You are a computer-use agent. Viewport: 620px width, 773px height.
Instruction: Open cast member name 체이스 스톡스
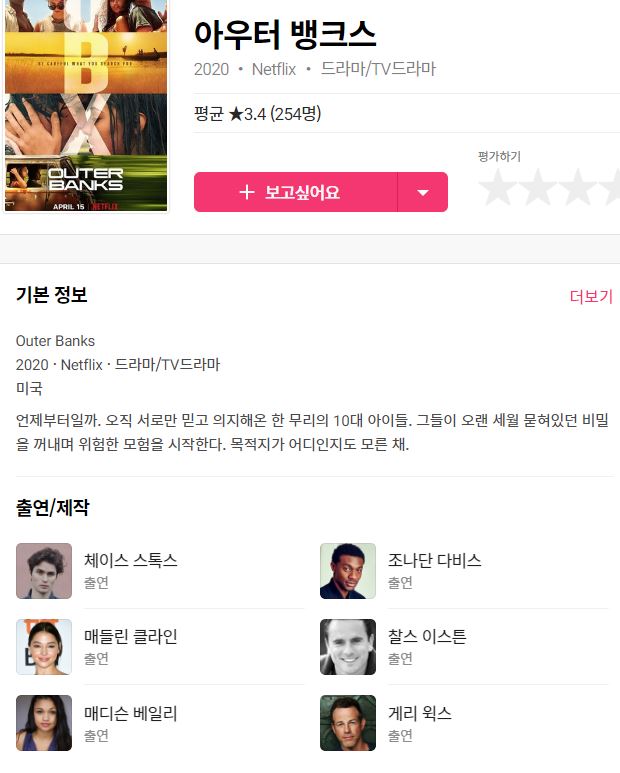click(131, 560)
